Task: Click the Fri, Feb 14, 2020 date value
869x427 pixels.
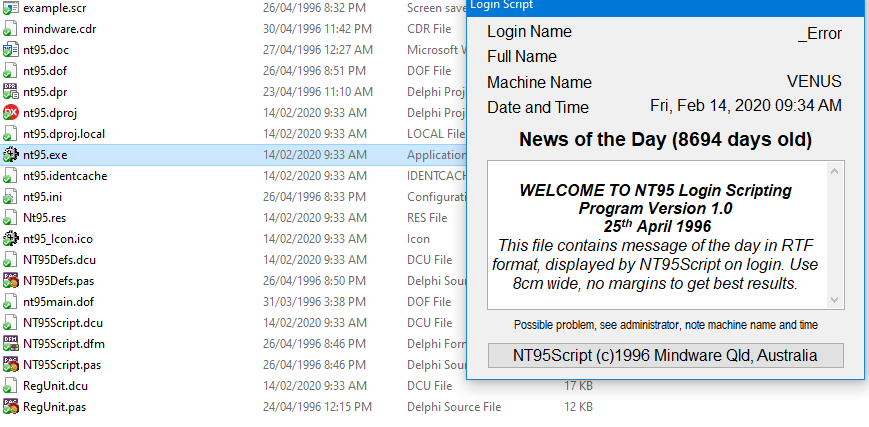Action: (x=746, y=105)
